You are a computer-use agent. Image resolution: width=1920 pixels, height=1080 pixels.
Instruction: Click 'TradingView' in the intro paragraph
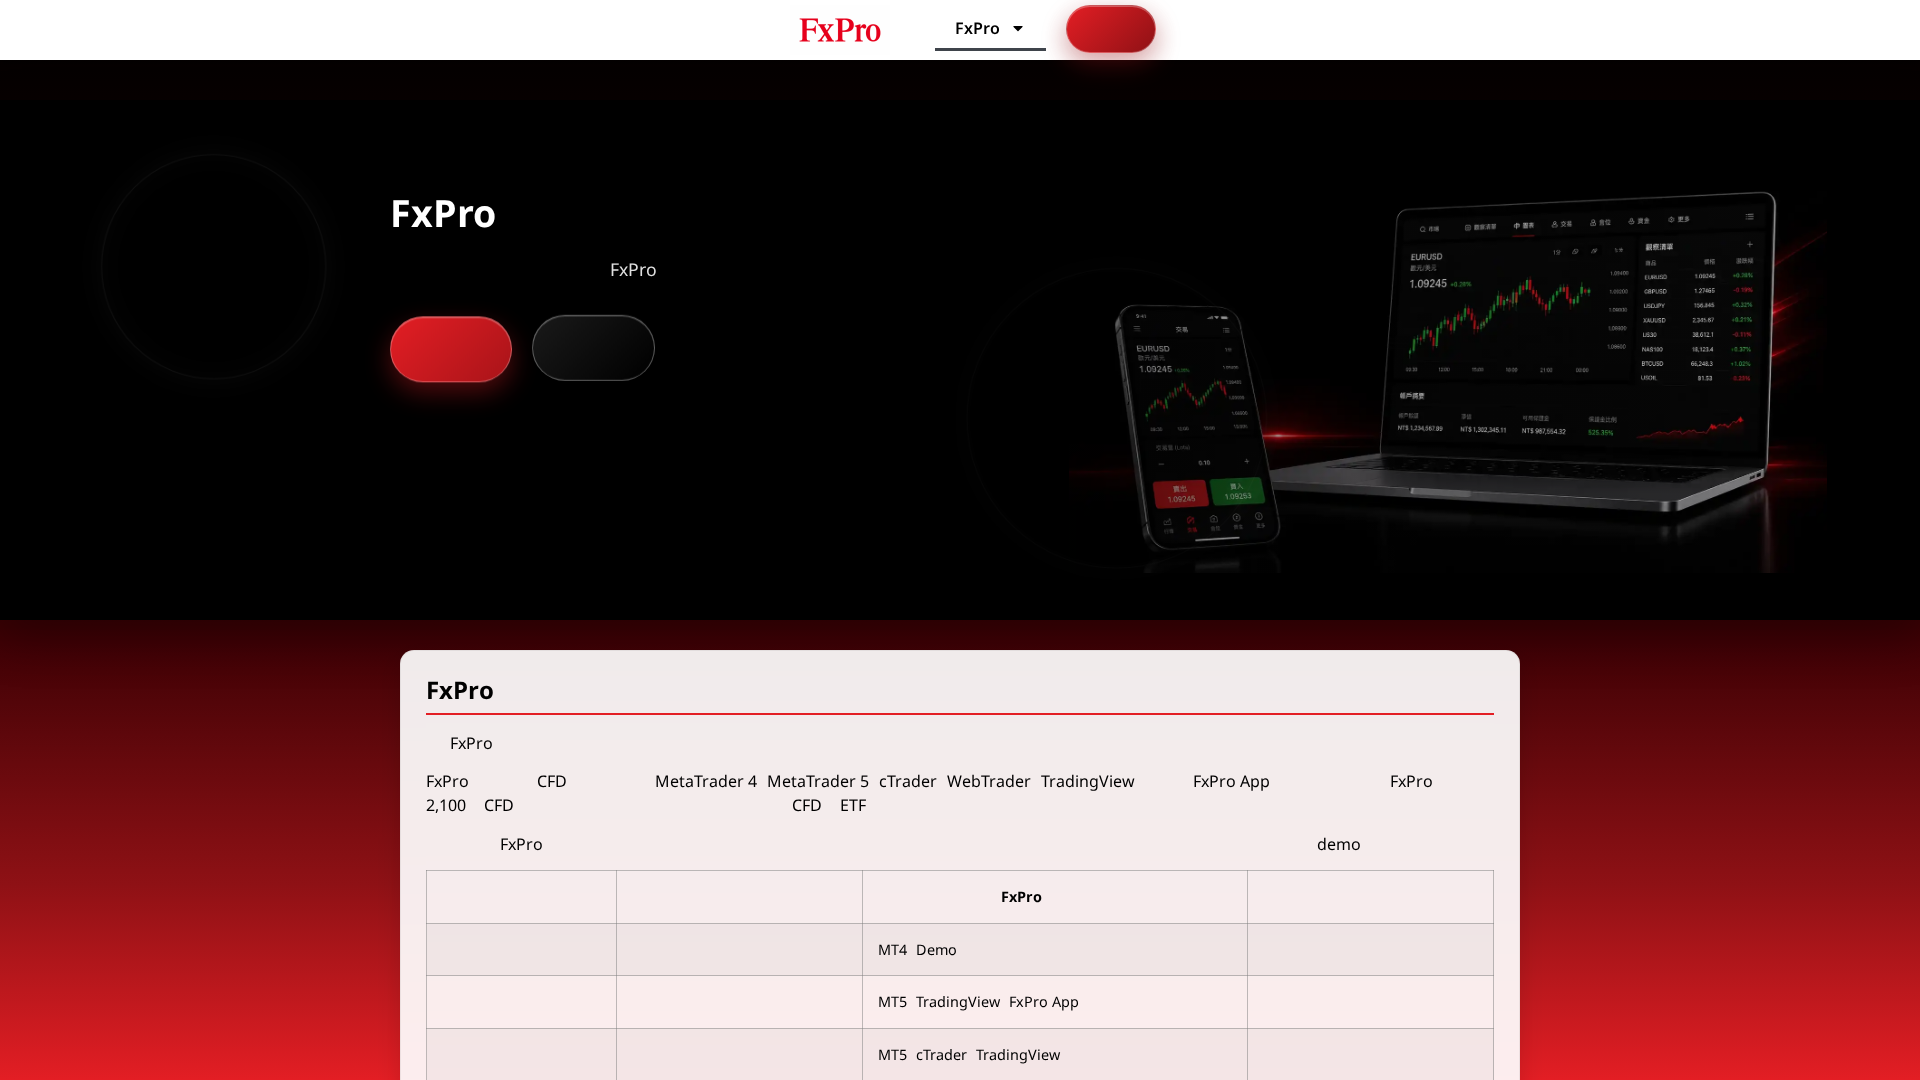[1087, 781]
